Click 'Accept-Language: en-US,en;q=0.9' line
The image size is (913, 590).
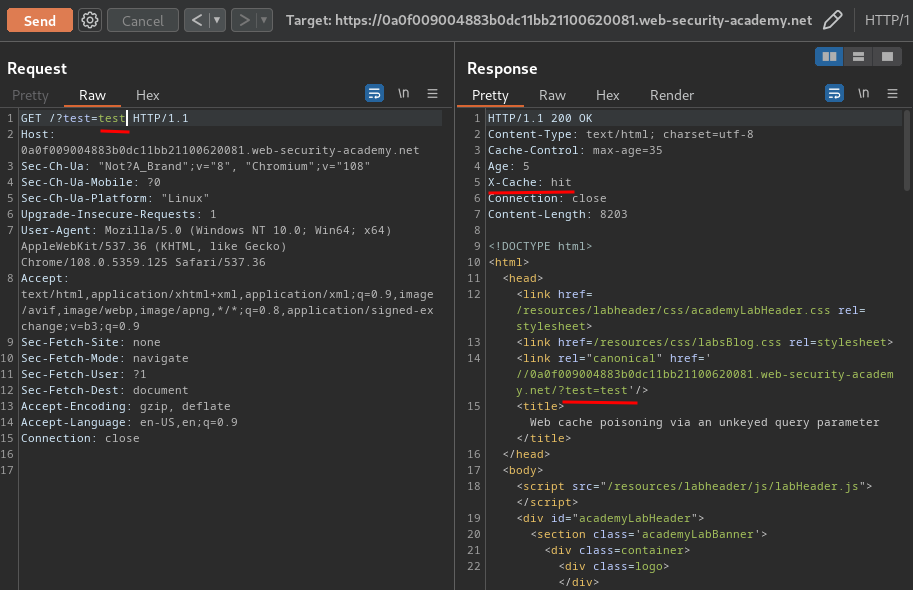[x=129, y=422]
